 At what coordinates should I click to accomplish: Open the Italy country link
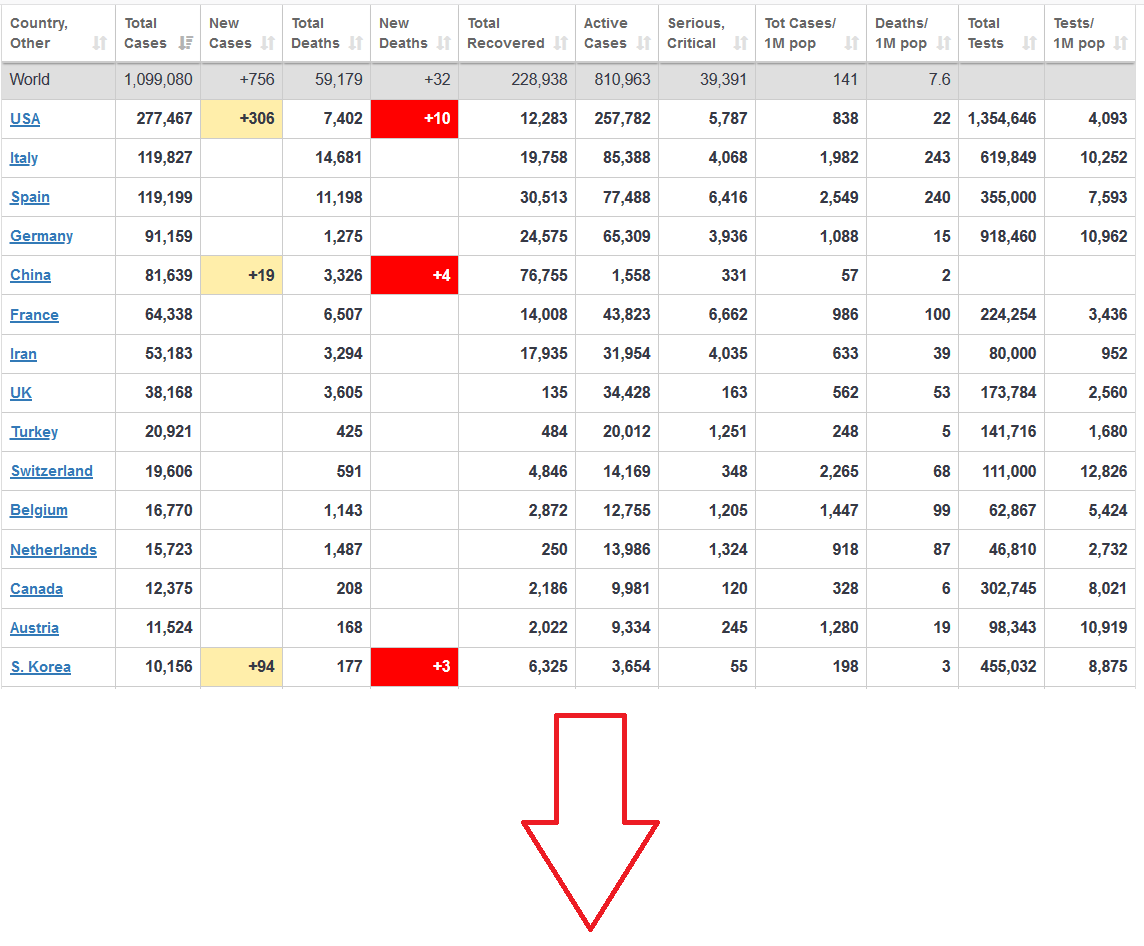(x=24, y=158)
